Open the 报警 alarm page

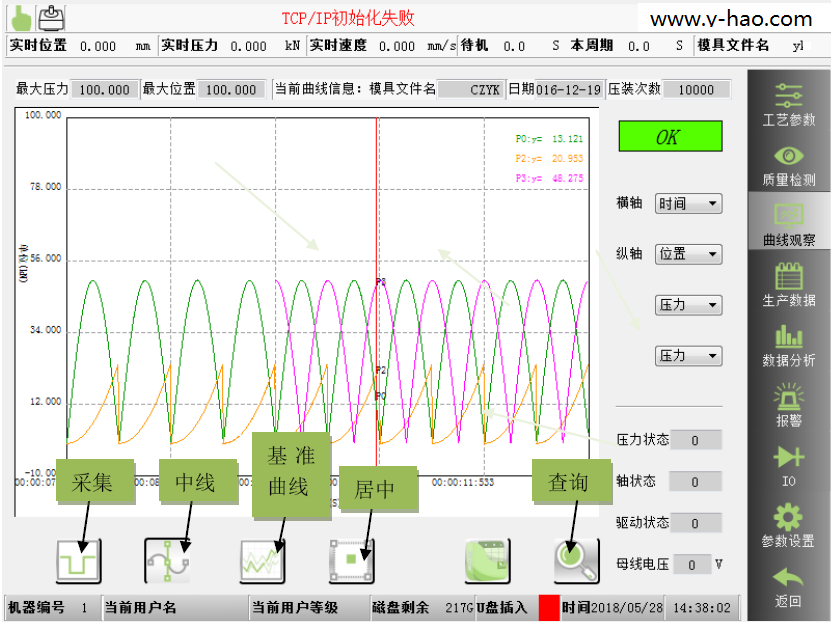[x=788, y=405]
